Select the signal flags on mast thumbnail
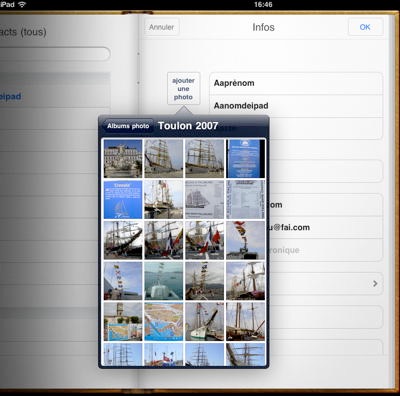The image size is (400, 396). click(245, 240)
